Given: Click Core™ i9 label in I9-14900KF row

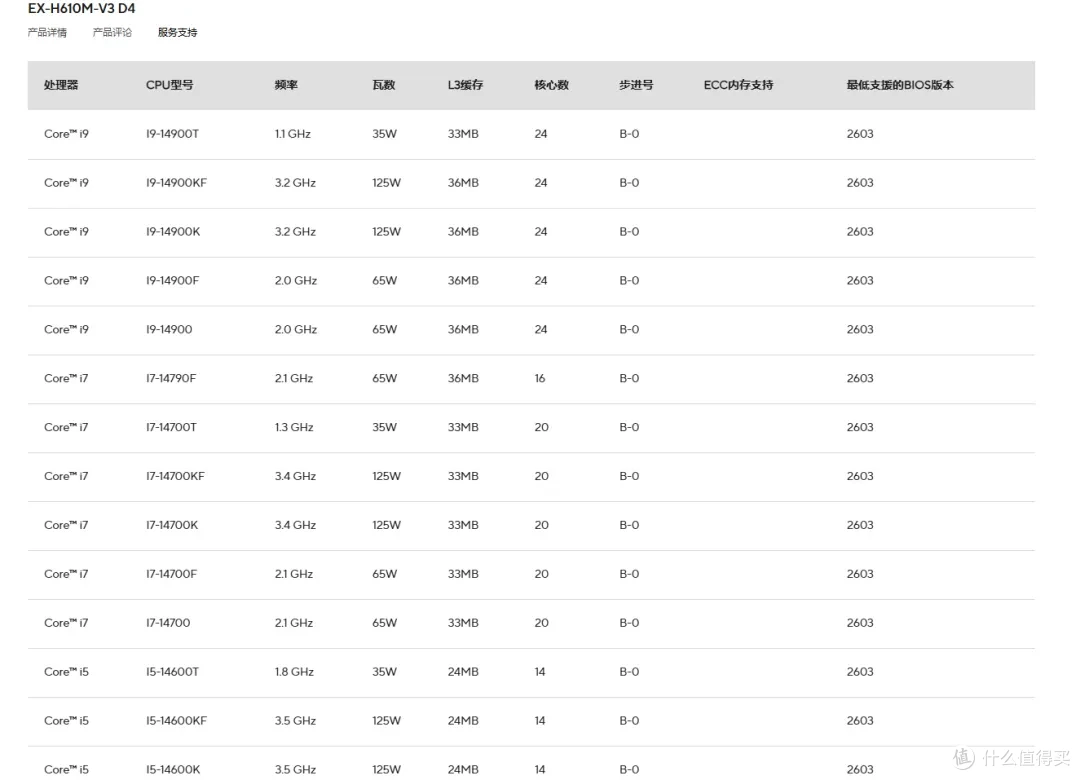Looking at the screenshot, I should (x=66, y=183).
